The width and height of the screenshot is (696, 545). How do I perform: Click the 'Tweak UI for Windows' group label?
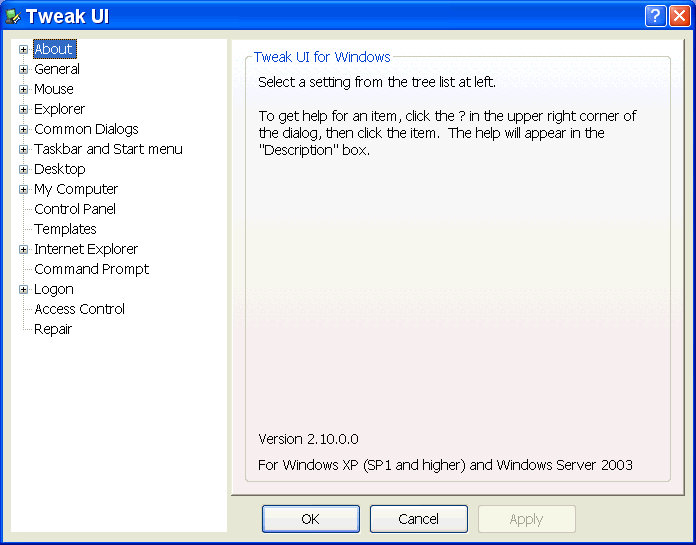pyautogui.click(x=322, y=57)
